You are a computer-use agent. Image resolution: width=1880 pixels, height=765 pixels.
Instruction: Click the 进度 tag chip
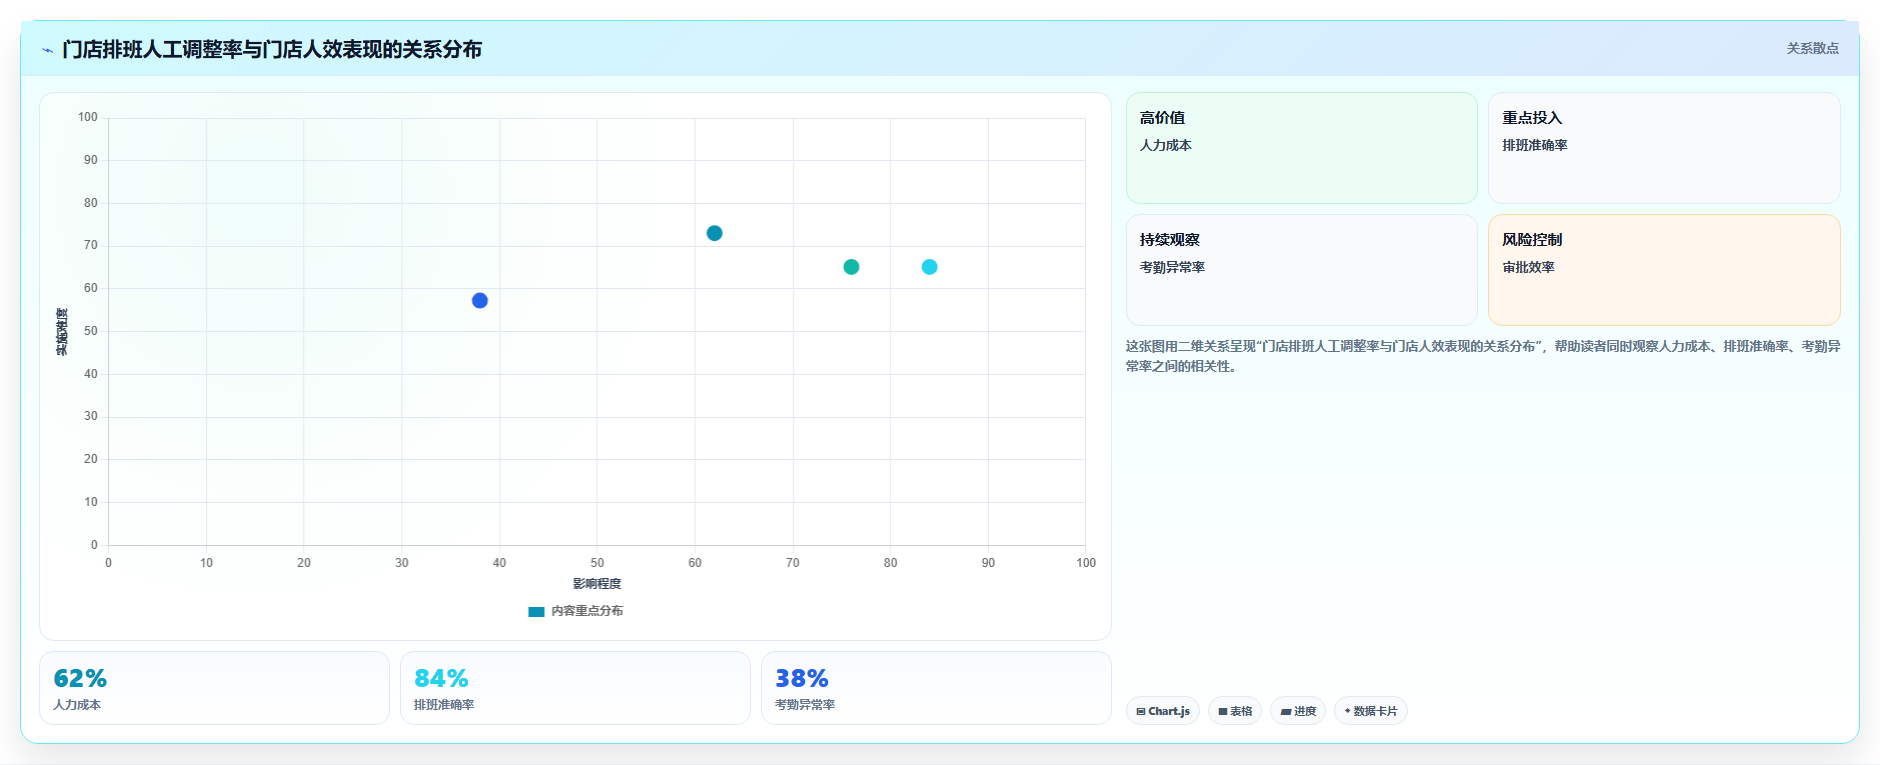(x=1298, y=711)
